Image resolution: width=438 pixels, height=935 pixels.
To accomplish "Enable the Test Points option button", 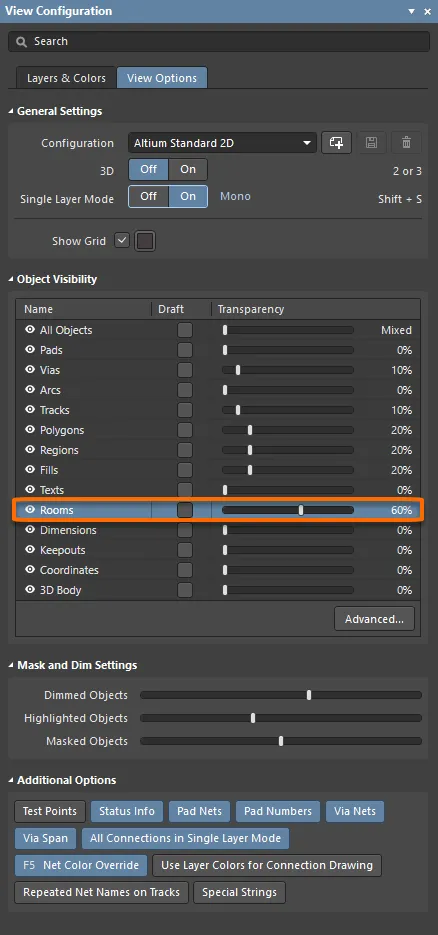I will (x=50, y=811).
